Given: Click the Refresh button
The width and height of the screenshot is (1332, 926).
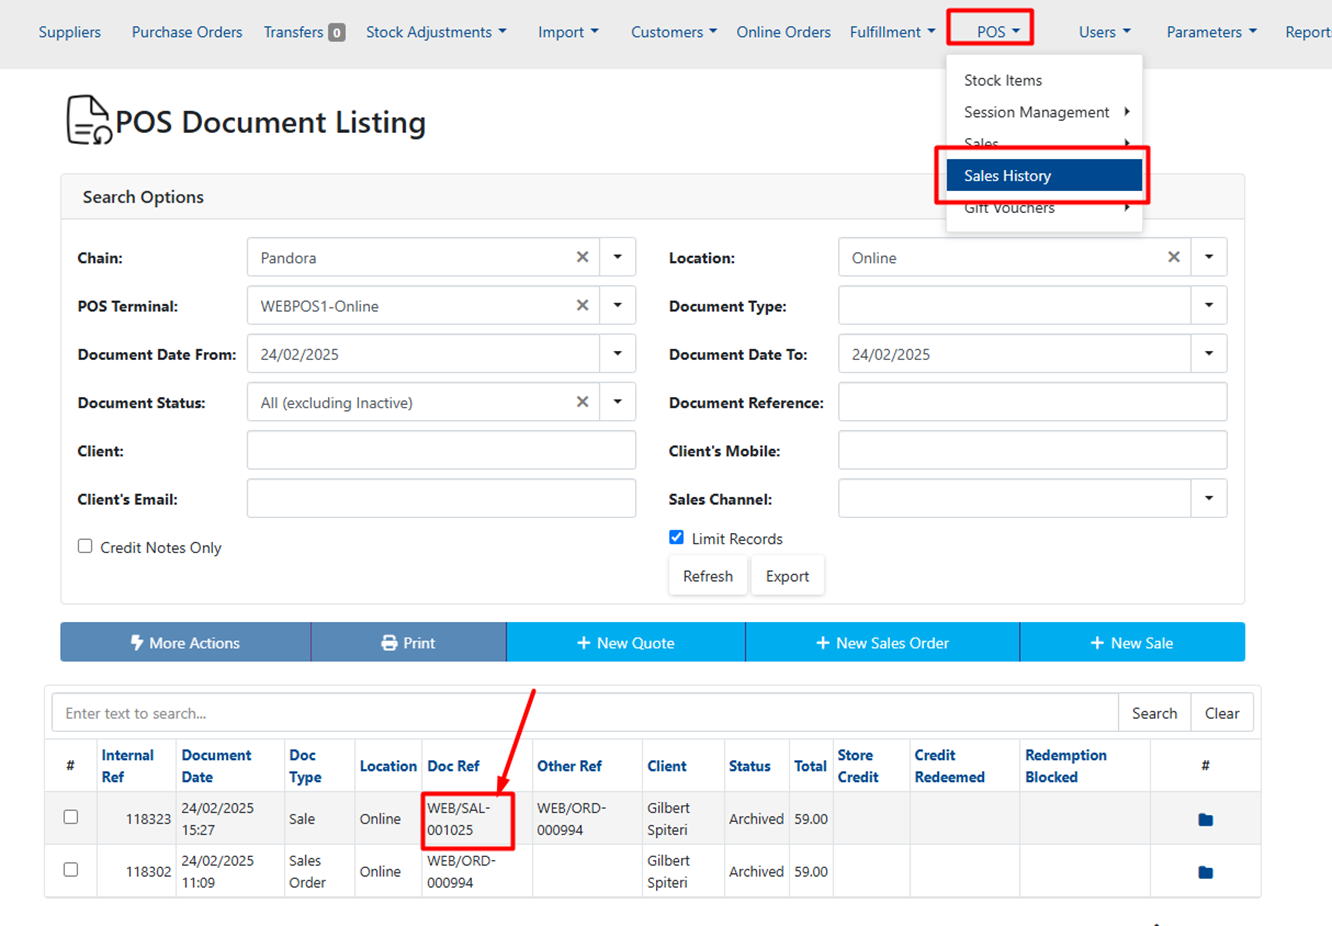Looking at the screenshot, I should [708, 576].
